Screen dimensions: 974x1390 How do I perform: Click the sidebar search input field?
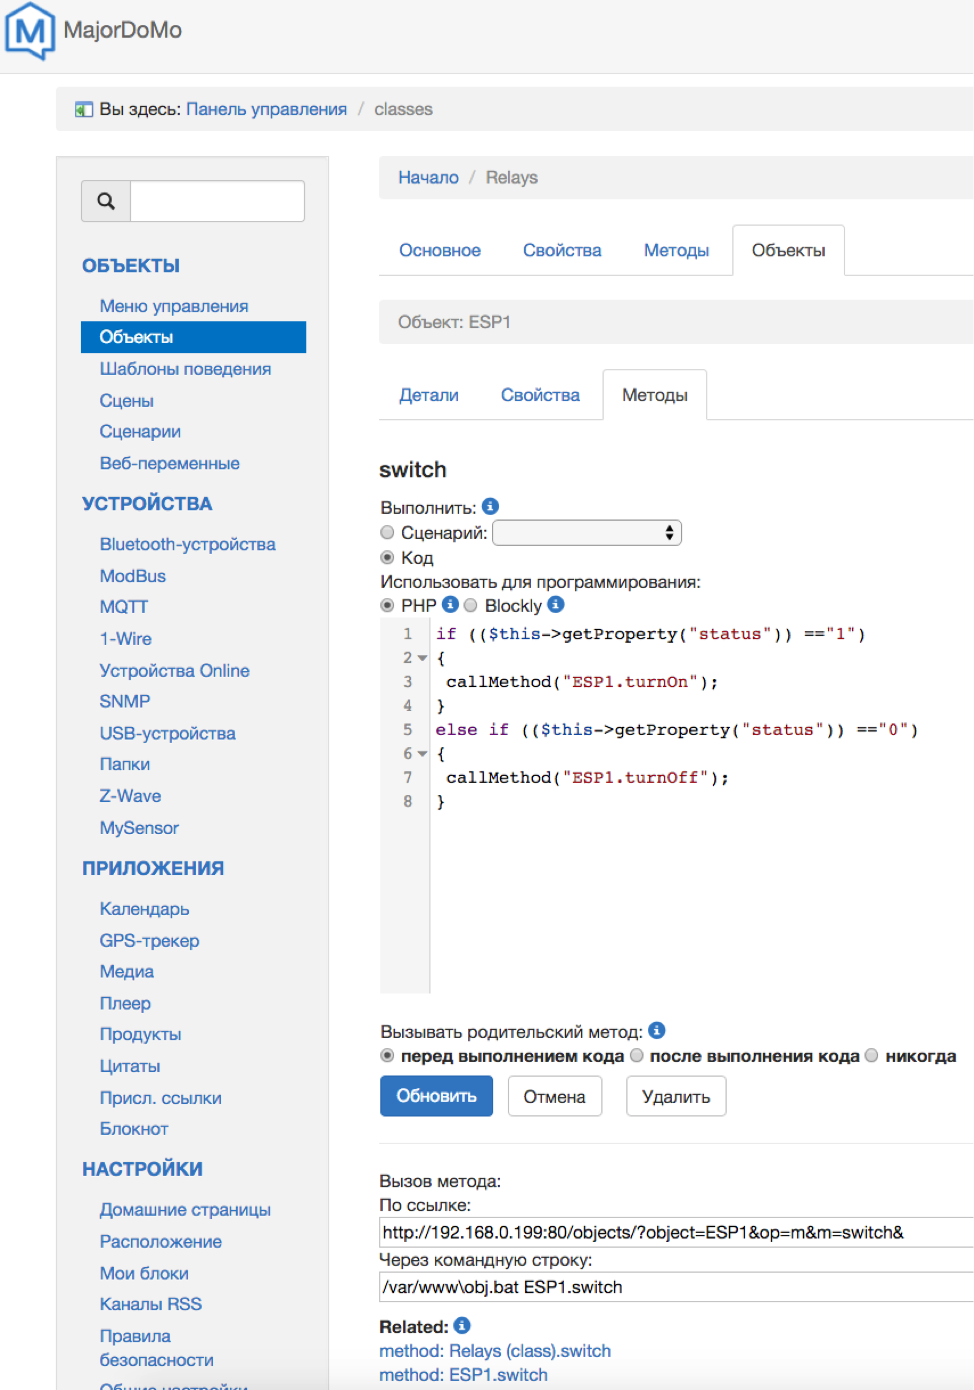click(x=217, y=201)
